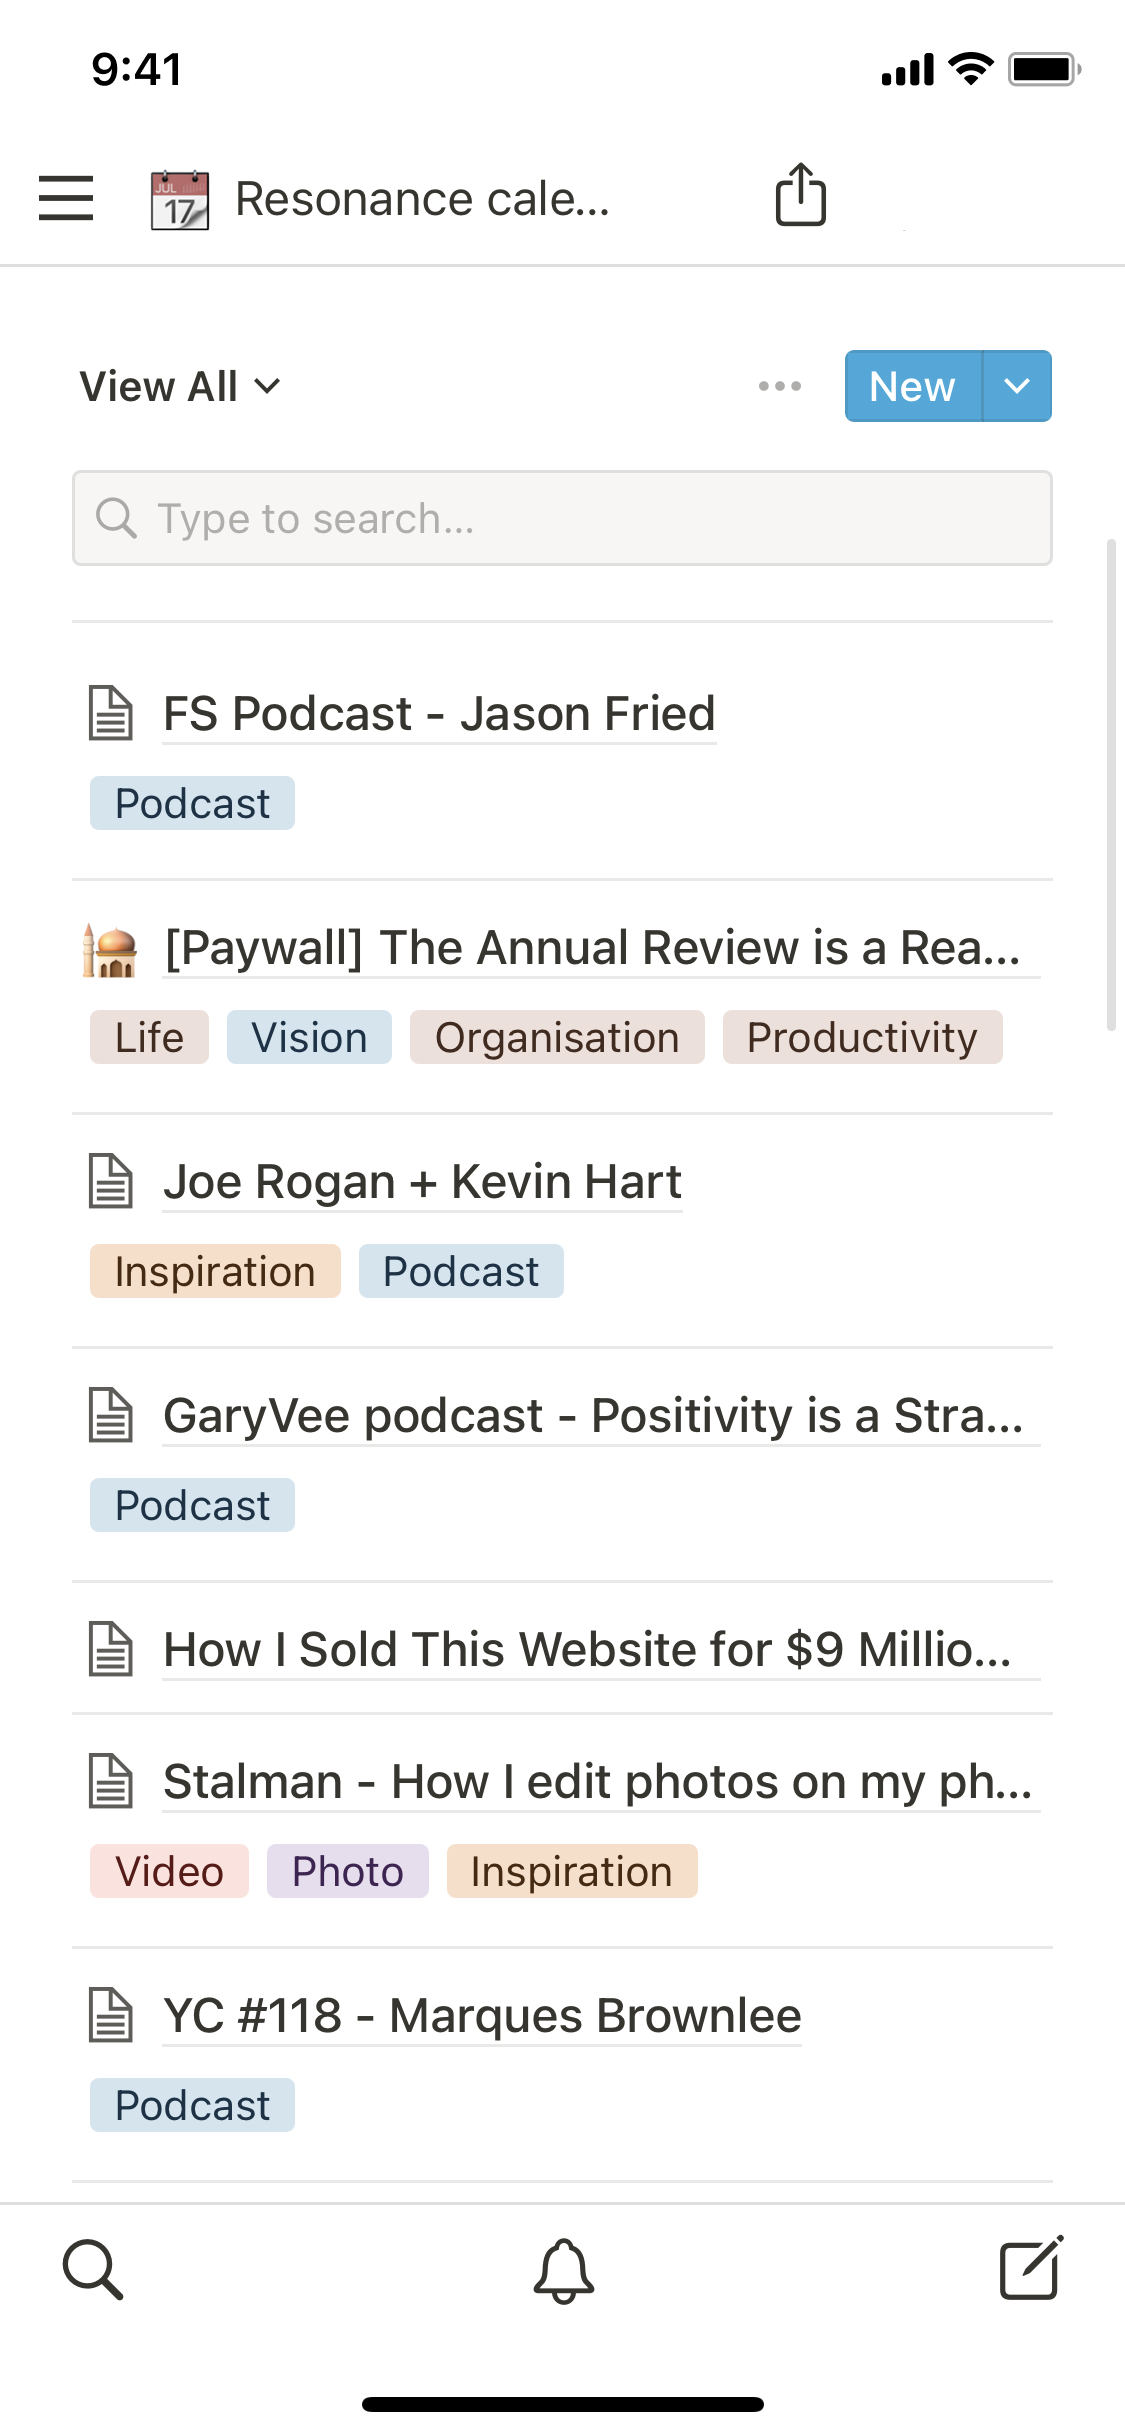Open FS Podcast - Jason Fried page
The height and width of the screenshot is (2436, 1125).
(439, 714)
